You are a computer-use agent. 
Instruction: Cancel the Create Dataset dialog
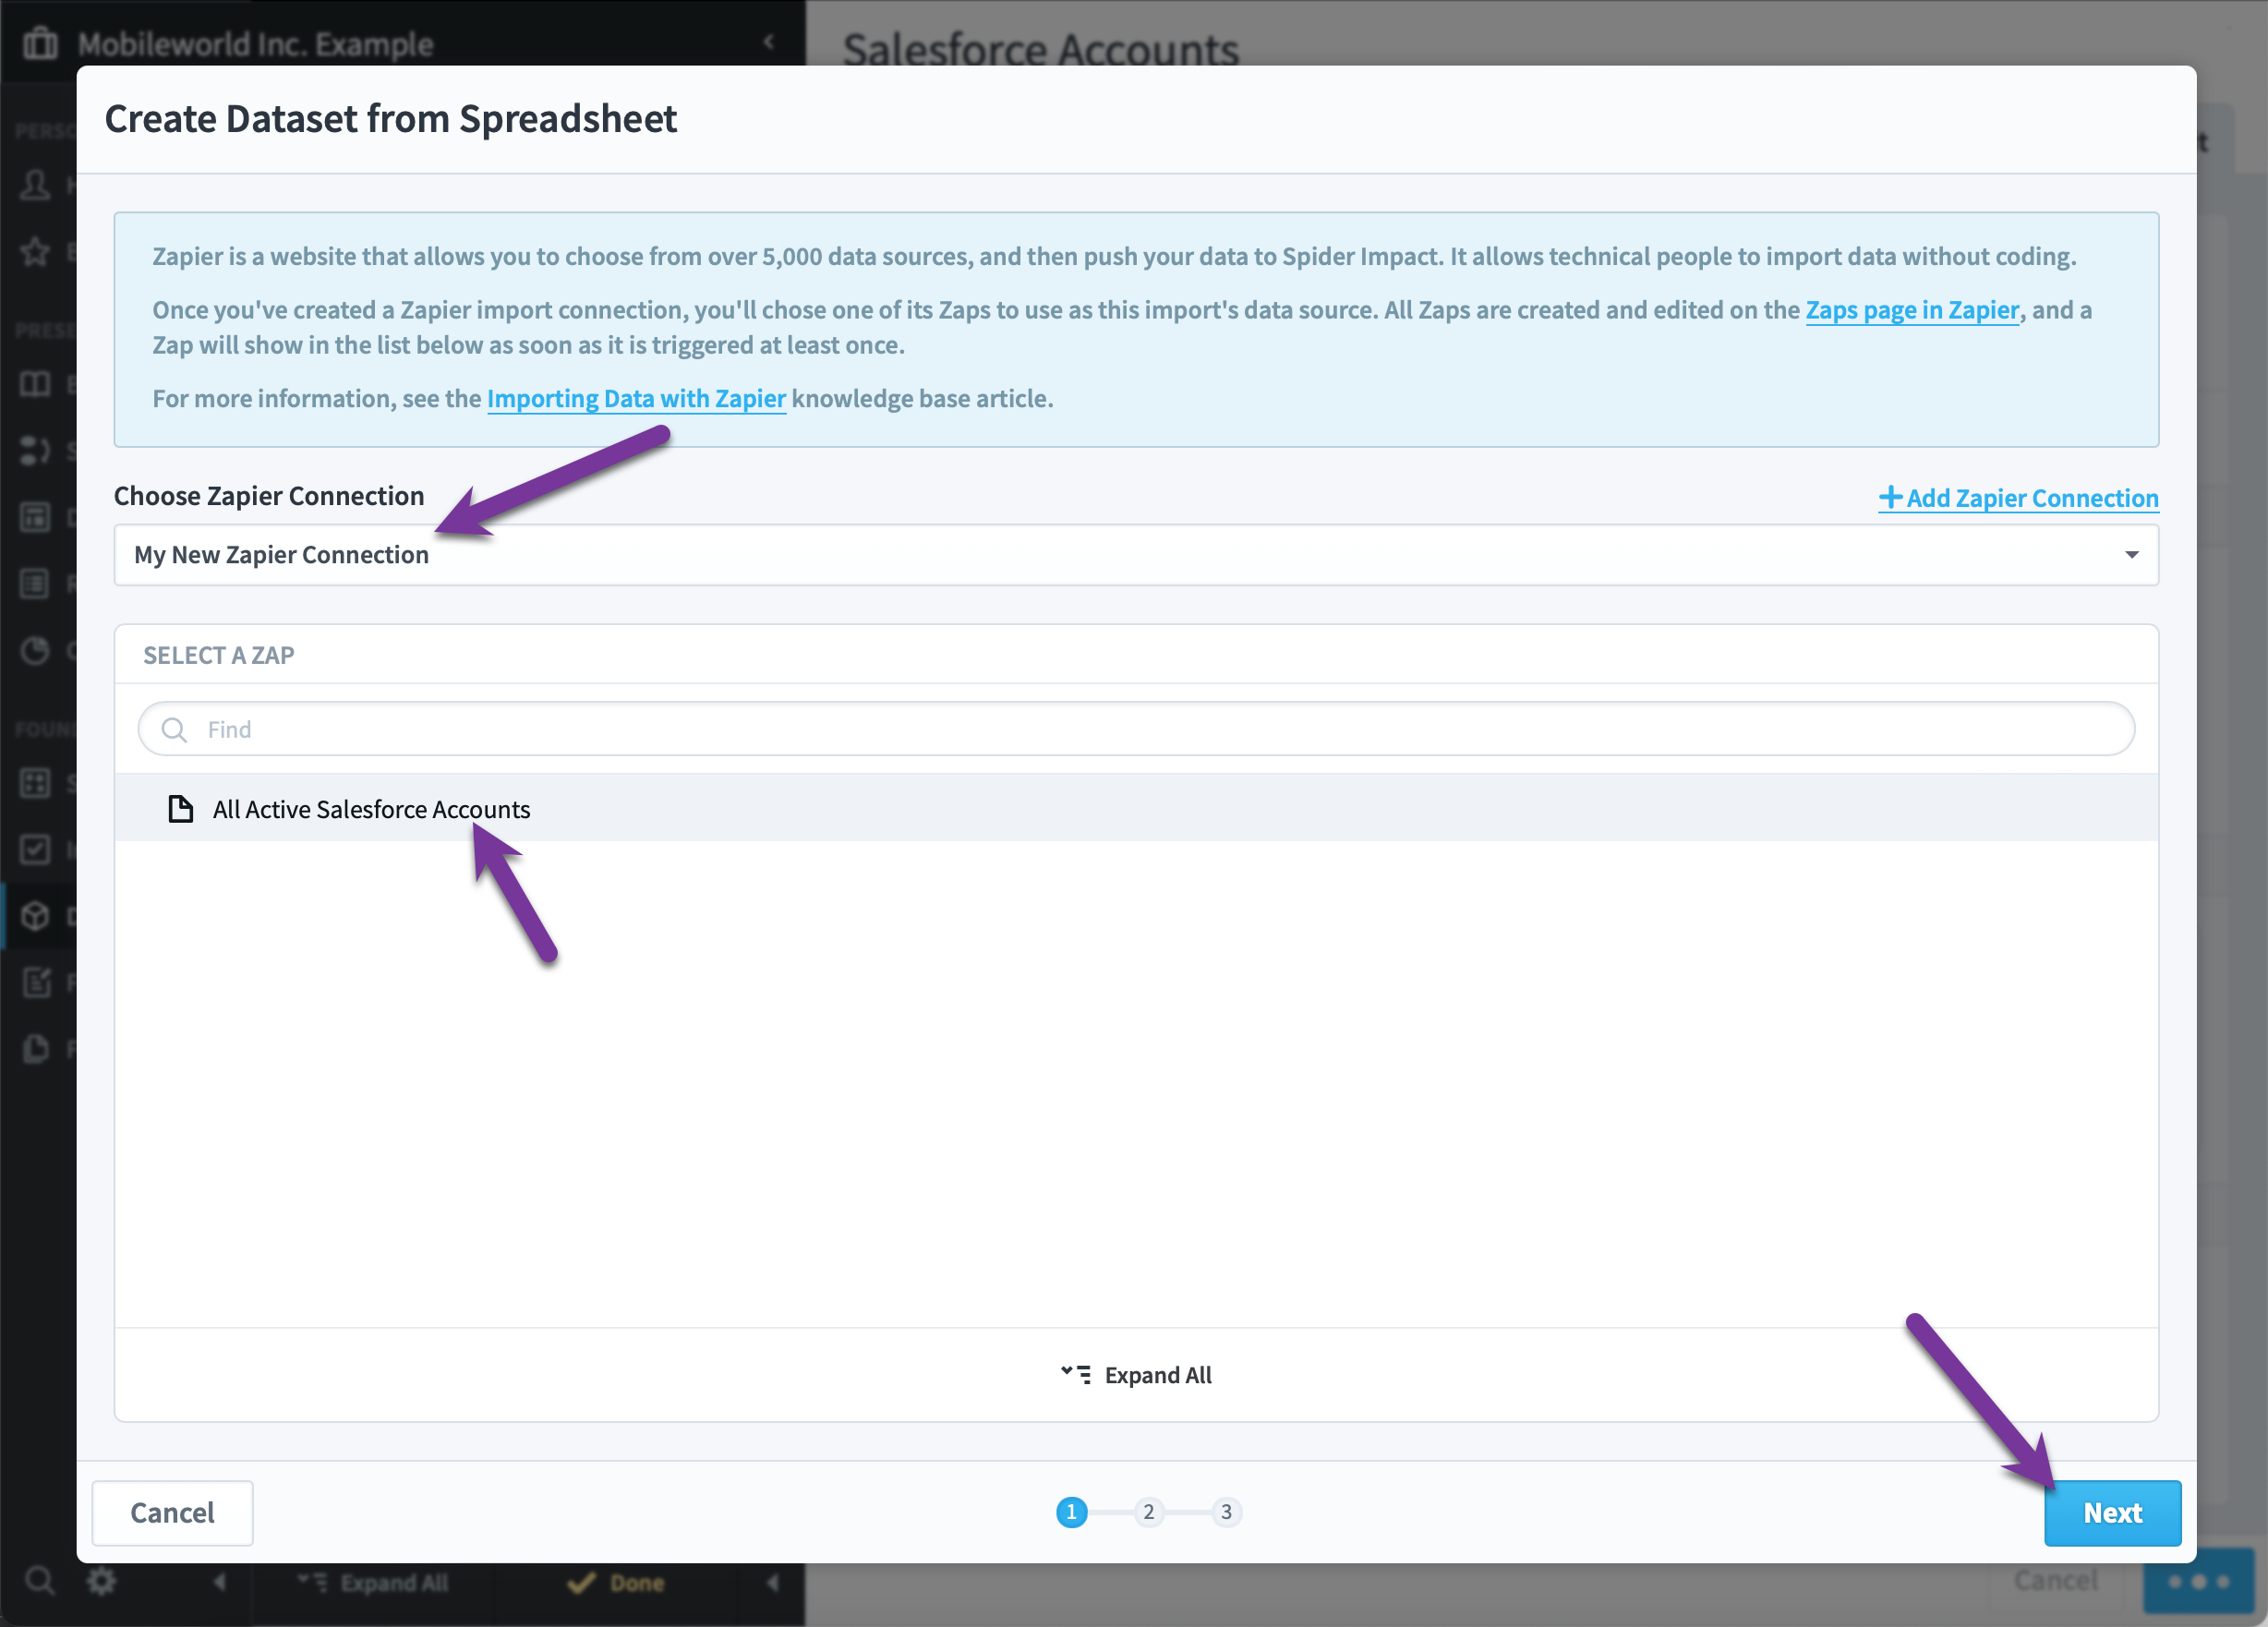172,1512
